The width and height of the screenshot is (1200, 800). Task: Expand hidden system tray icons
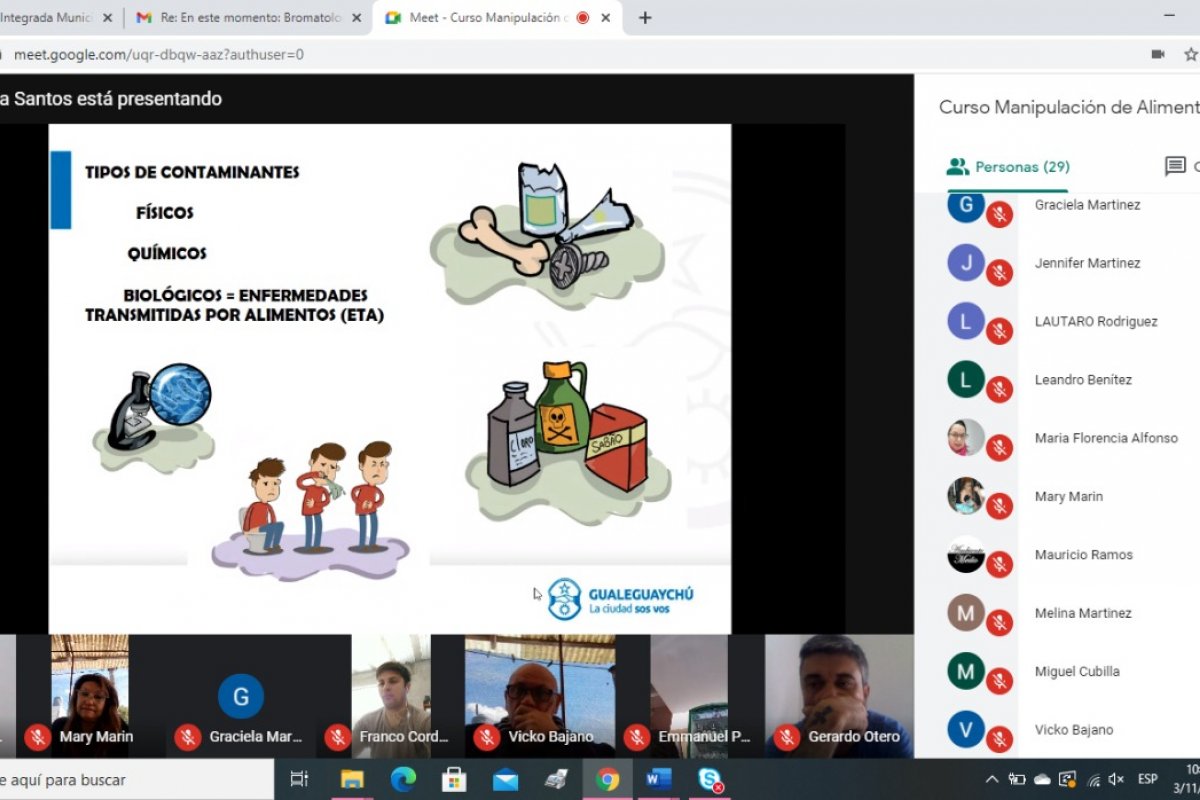point(991,780)
